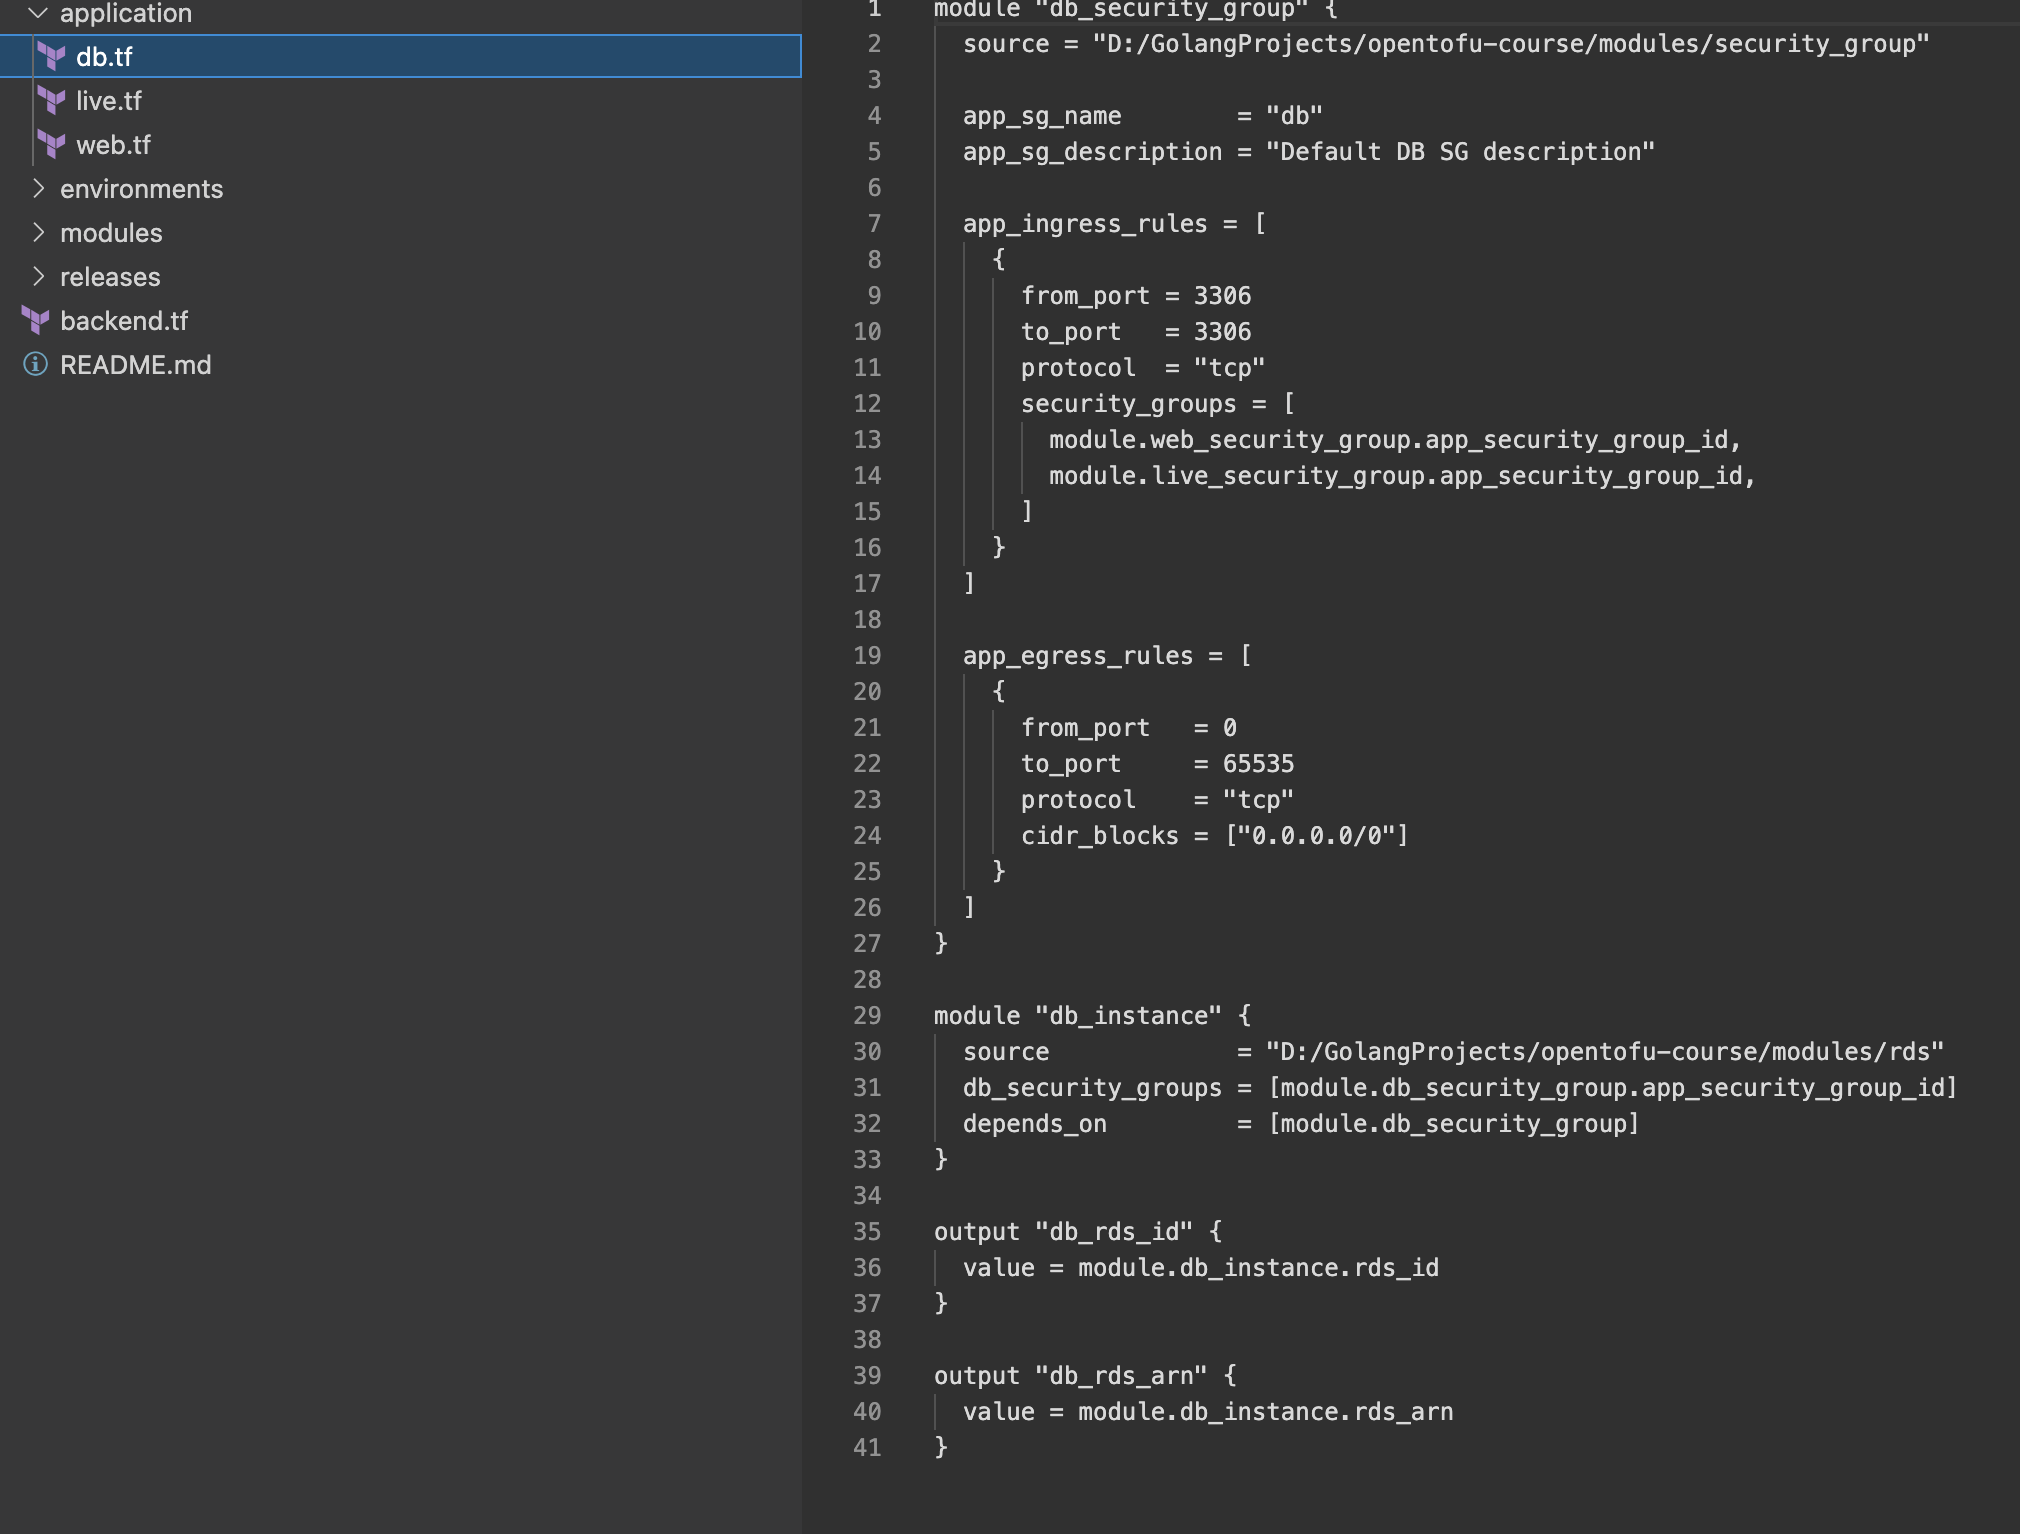
Task: Click the app_sg_name attribute text
Action: click(x=1042, y=116)
